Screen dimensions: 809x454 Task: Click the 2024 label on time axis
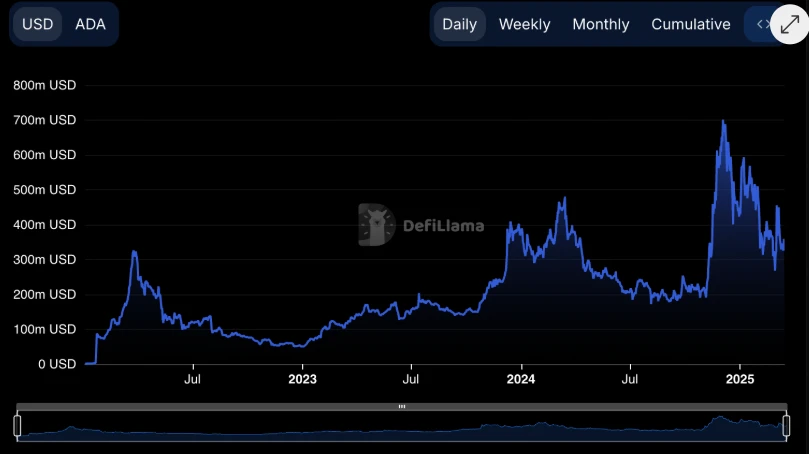[x=521, y=380]
